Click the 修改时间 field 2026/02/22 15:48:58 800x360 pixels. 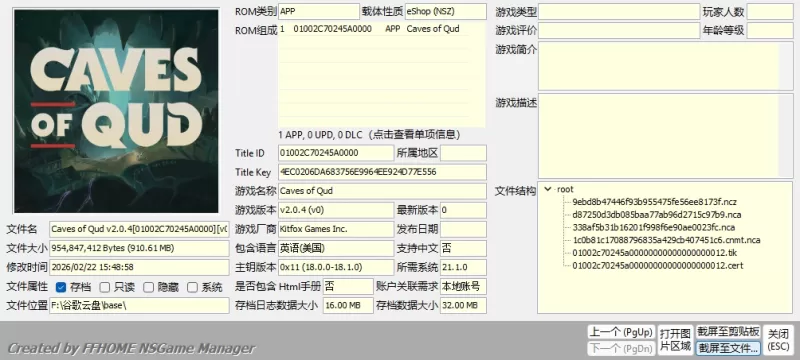pos(139,267)
